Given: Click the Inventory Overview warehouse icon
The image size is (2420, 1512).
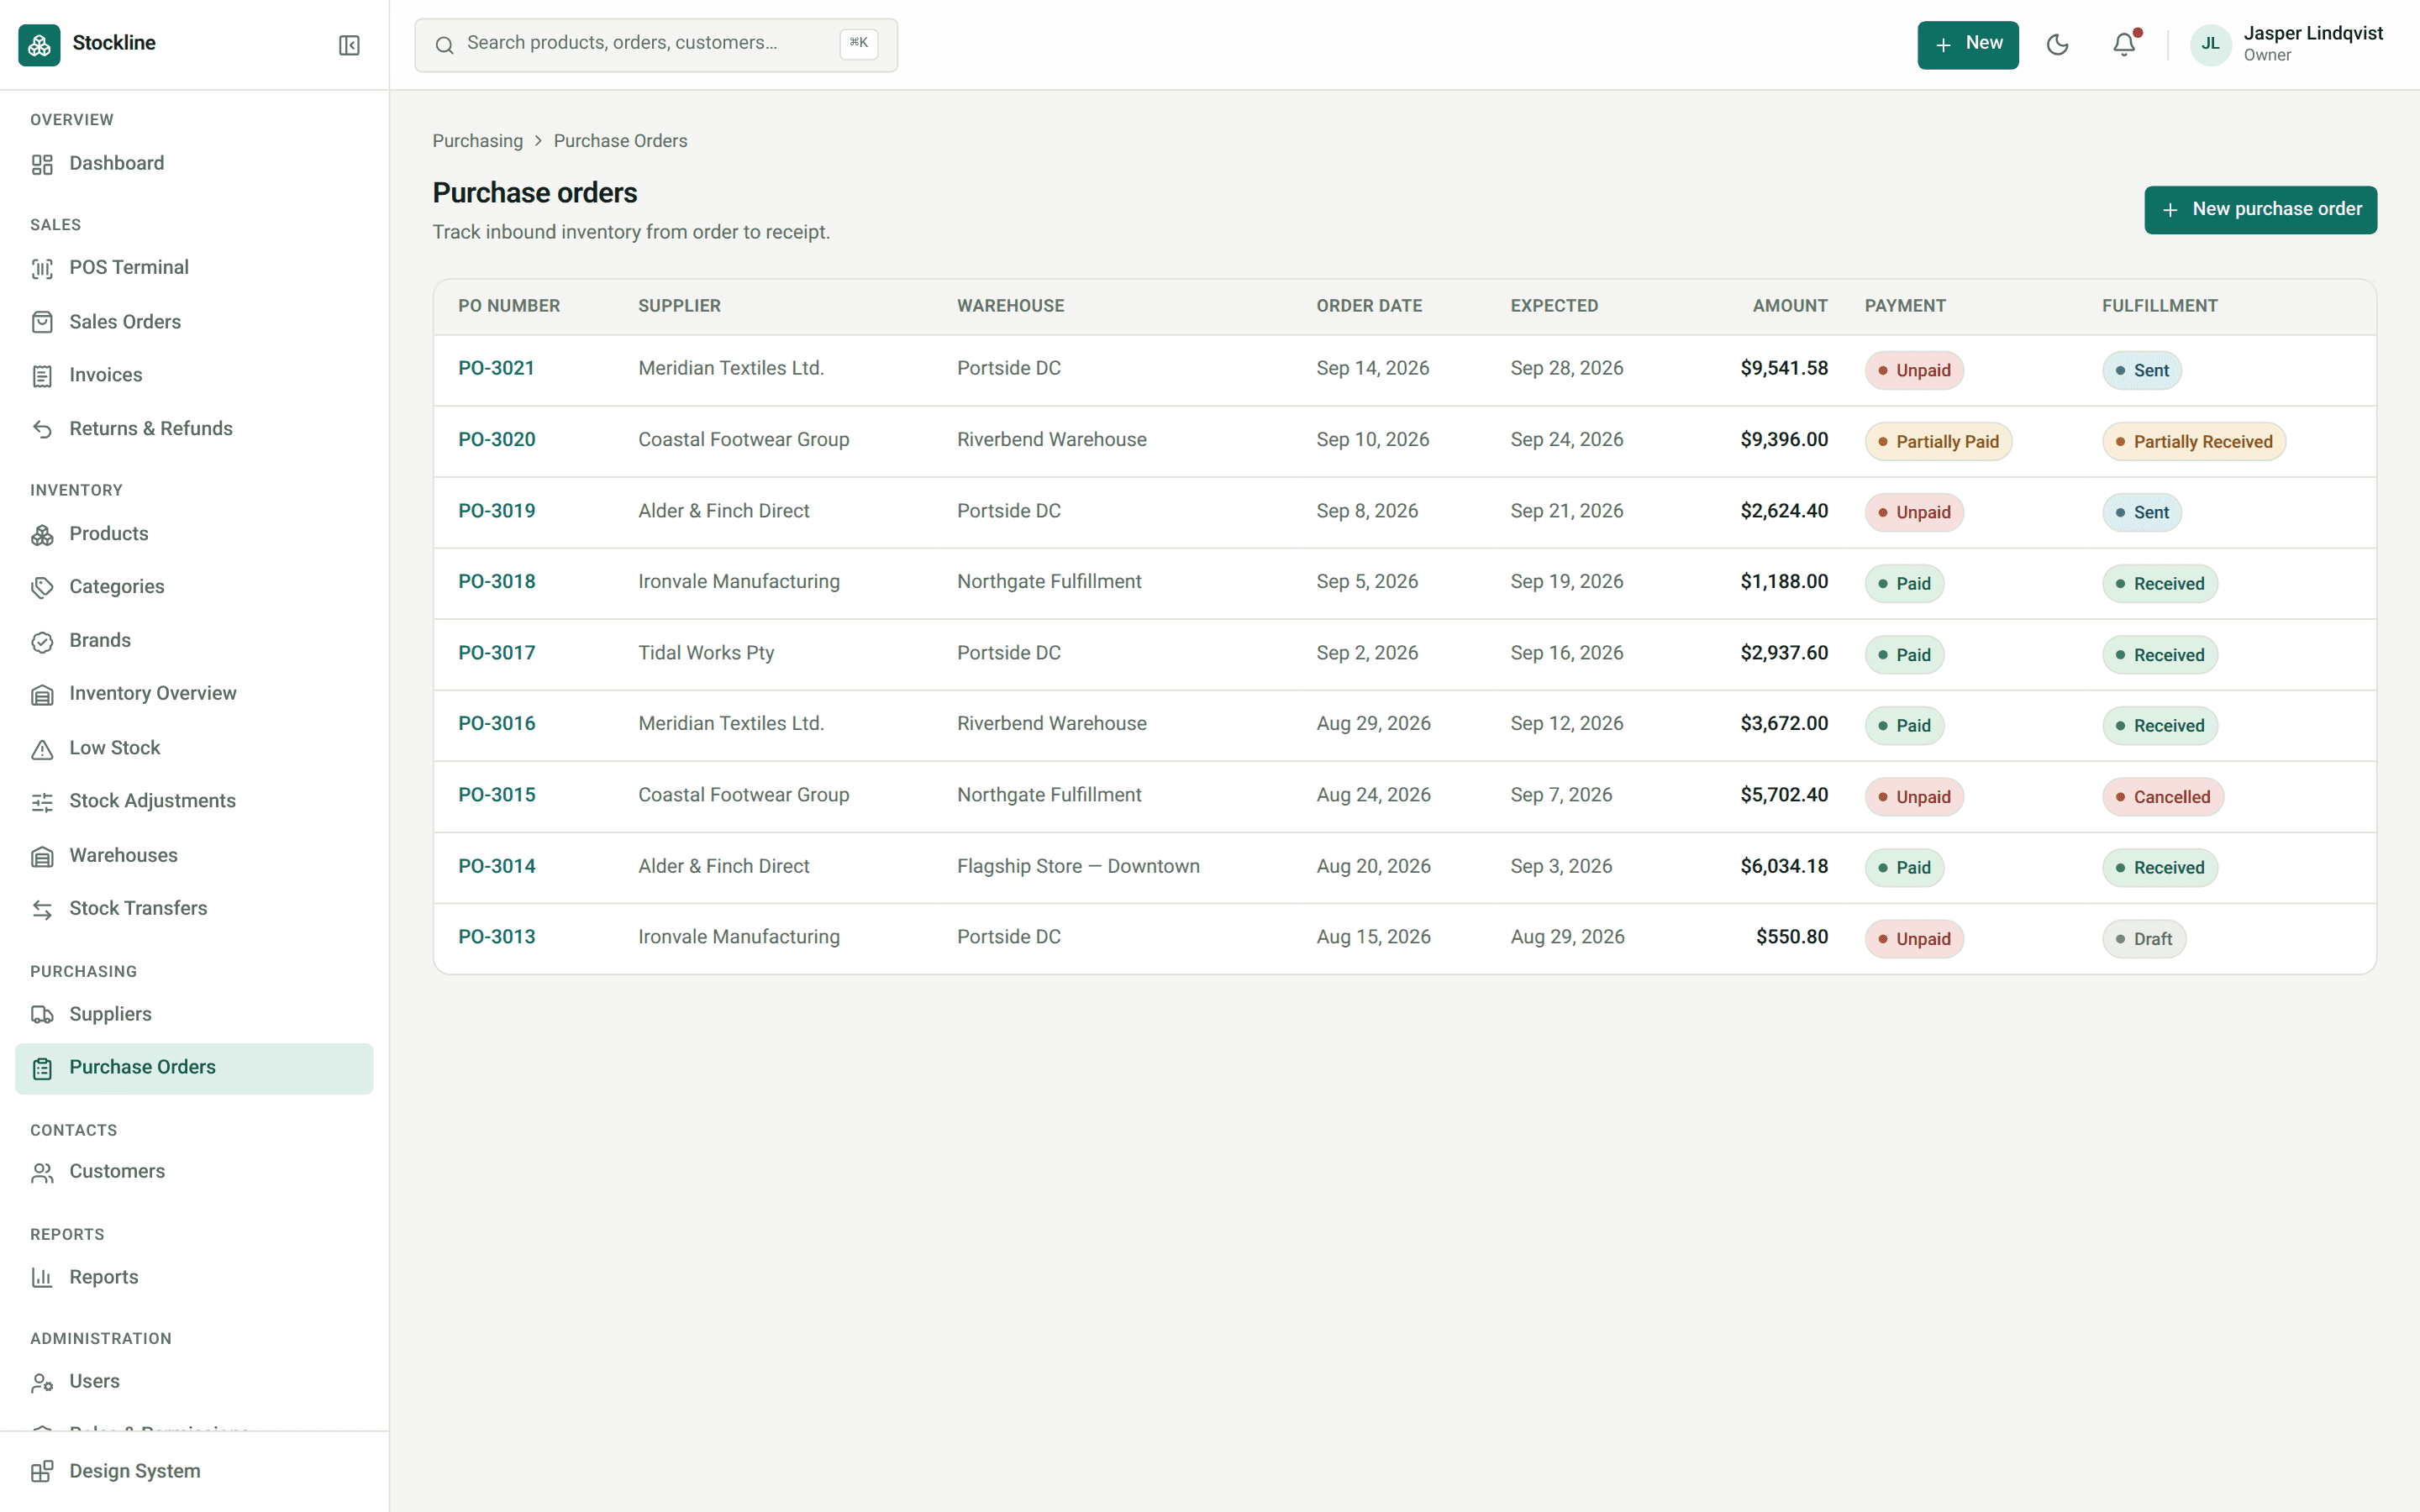Looking at the screenshot, I should (42, 695).
